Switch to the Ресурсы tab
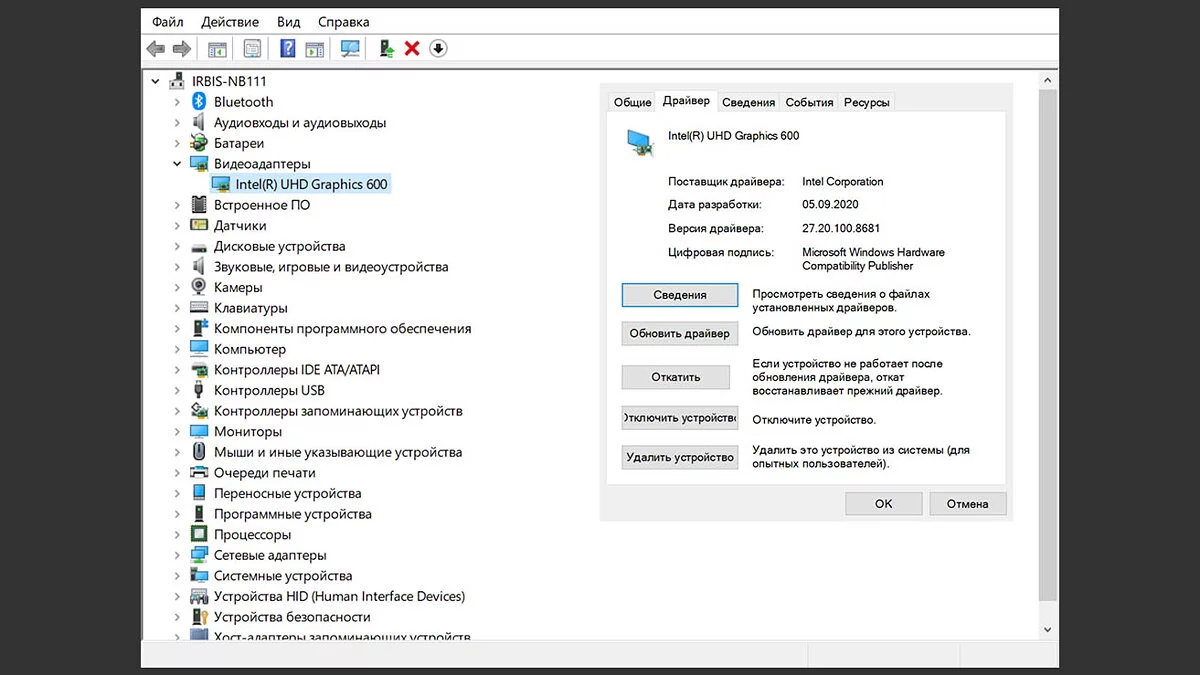This screenshot has height=675, width=1200. pyautogui.click(x=866, y=102)
